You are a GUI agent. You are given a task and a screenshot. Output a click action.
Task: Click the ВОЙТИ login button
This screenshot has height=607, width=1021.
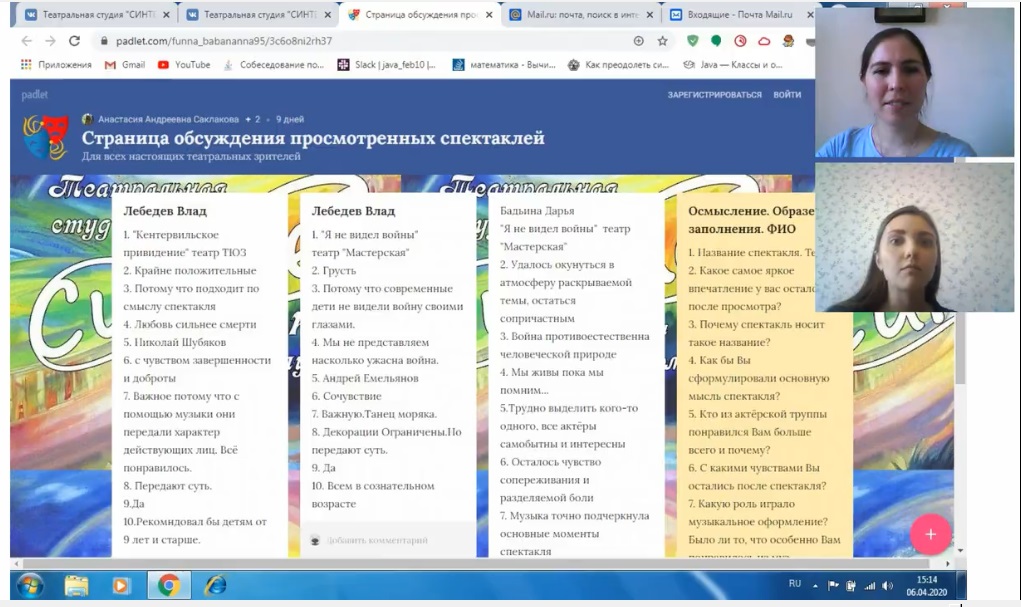[787, 94]
